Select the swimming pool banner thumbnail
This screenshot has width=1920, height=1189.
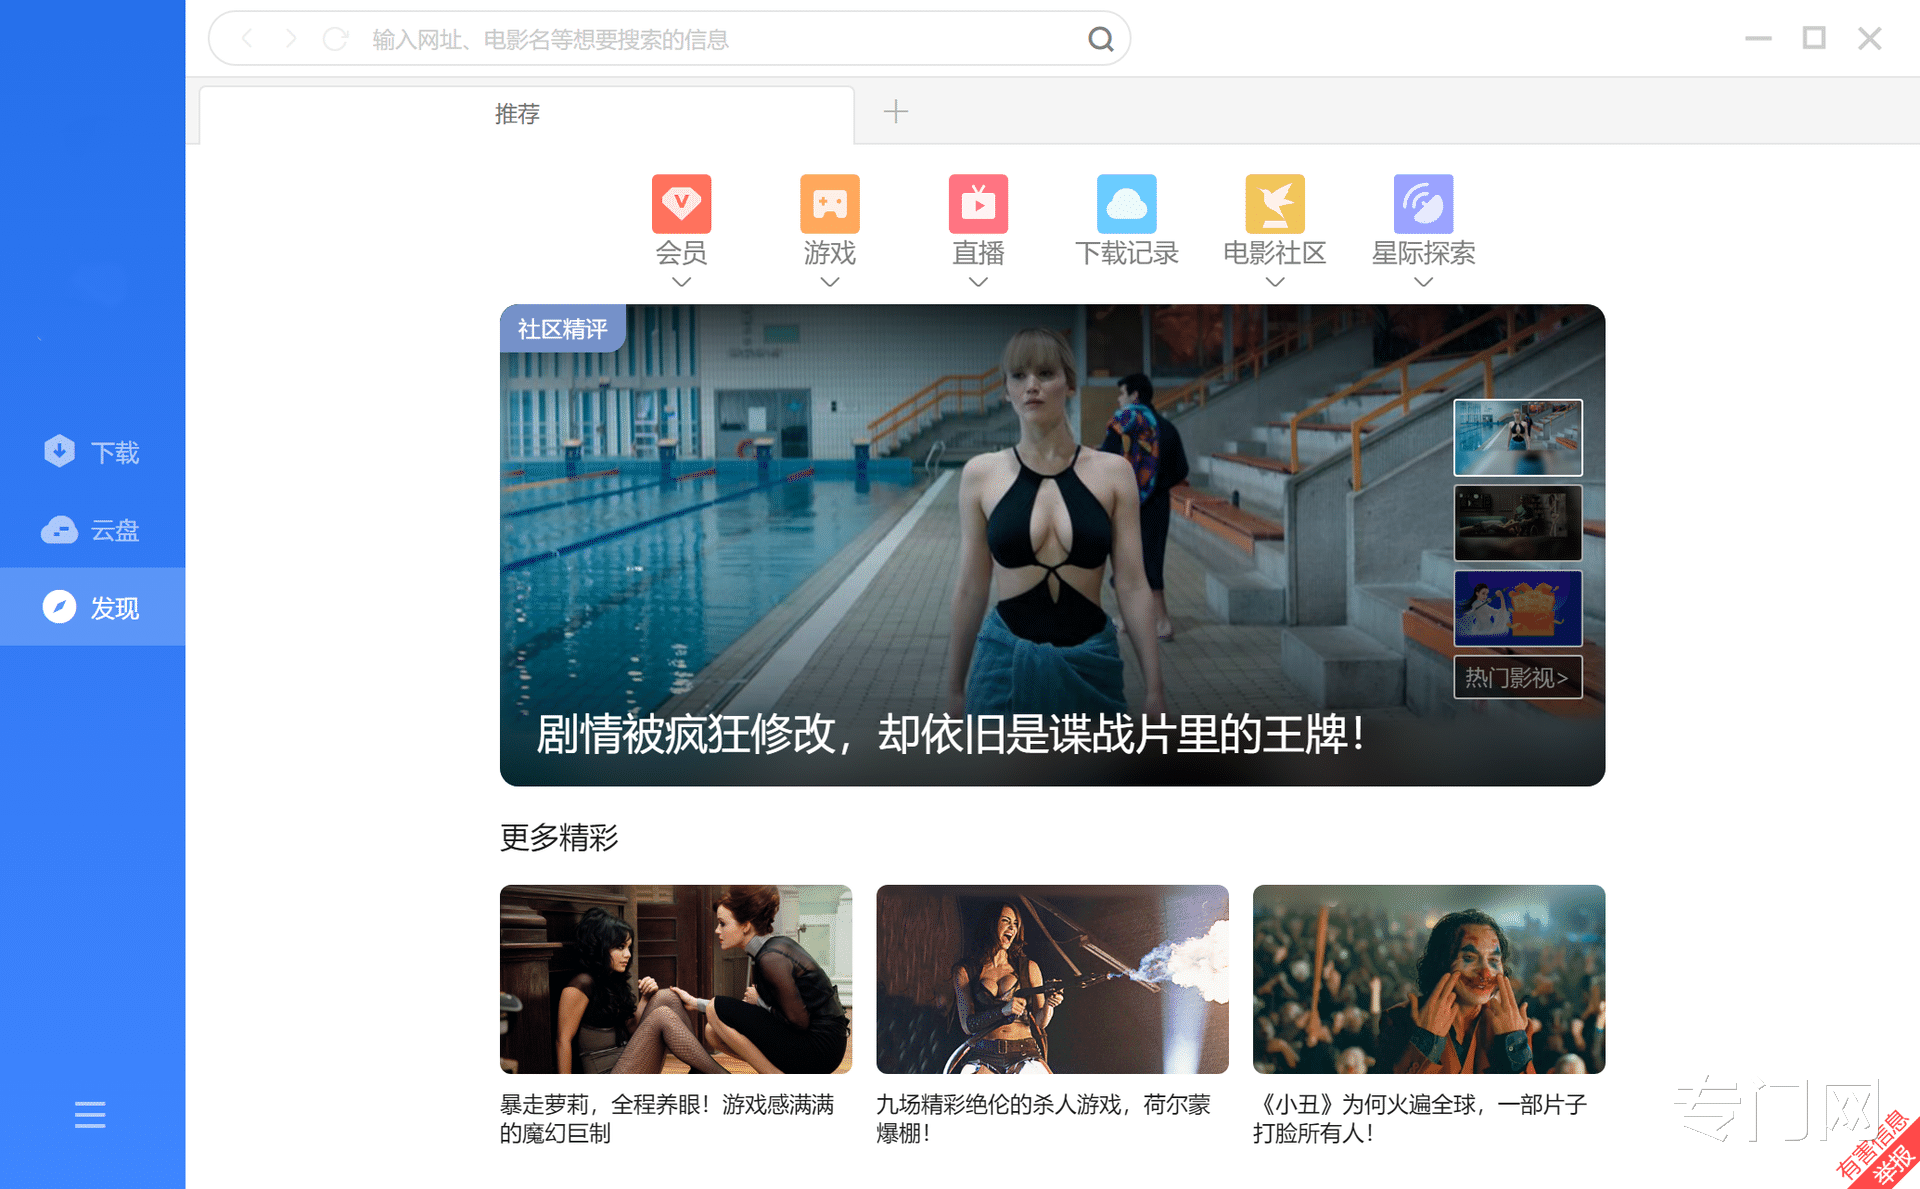click(1518, 437)
